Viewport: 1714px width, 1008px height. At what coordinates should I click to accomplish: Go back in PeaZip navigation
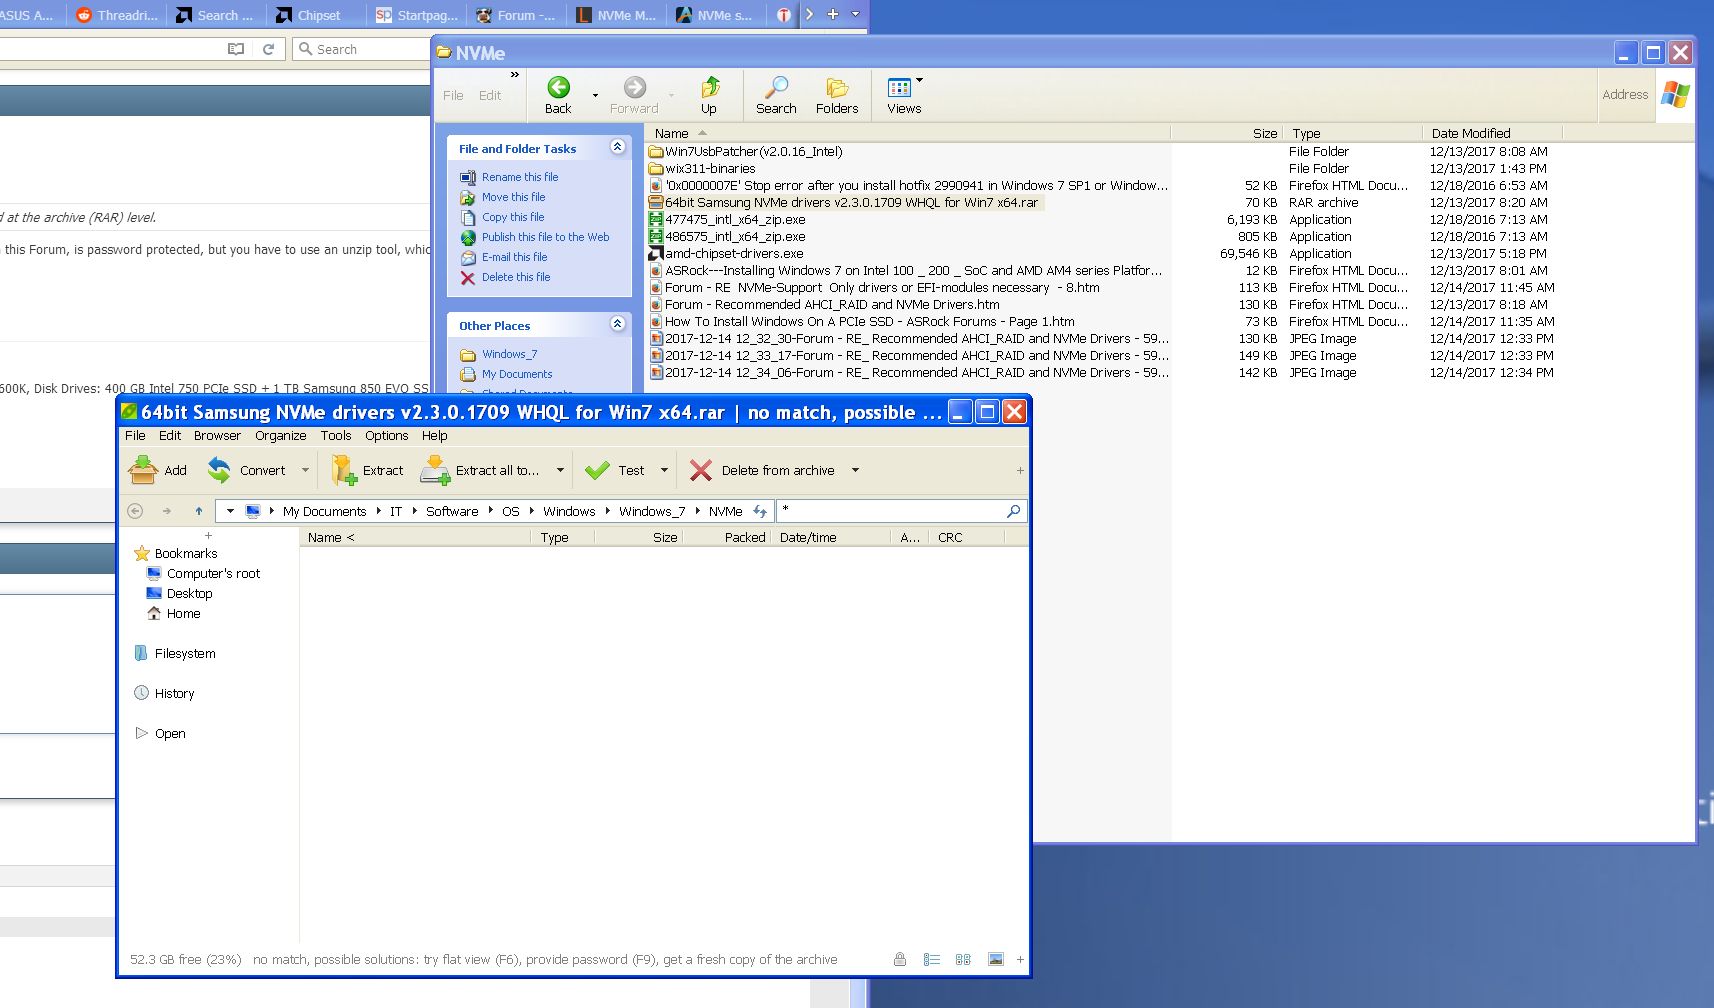pos(135,511)
